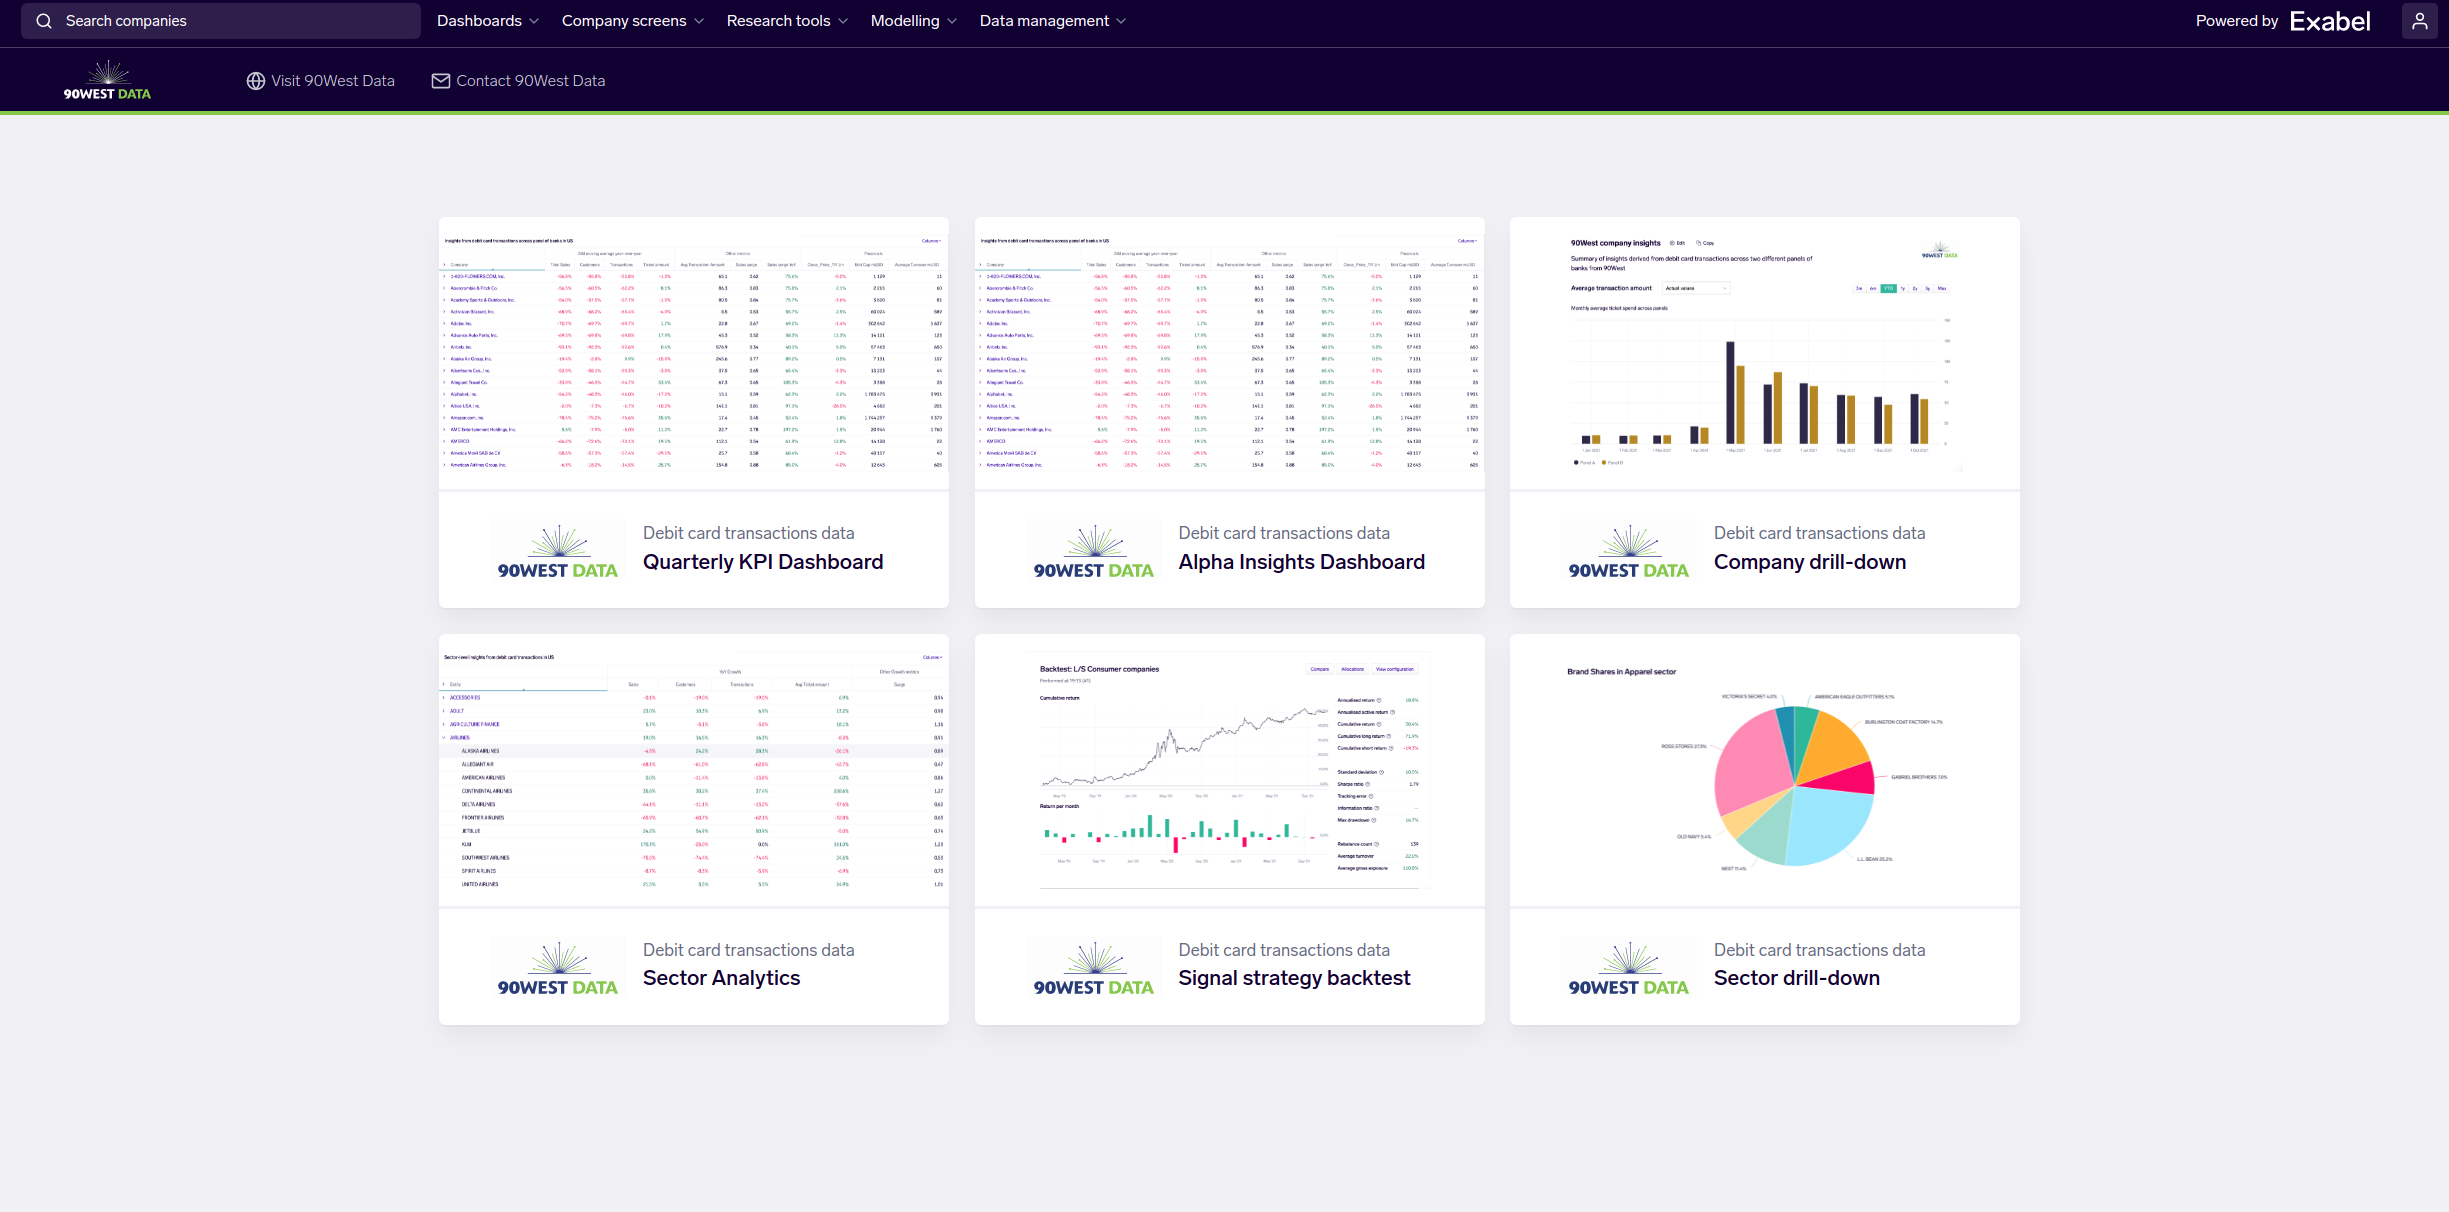Viewport: 2449px width, 1212px height.
Task: Click the globe icon beside Visit 90West Data
Action: click(x=256, y=81)
